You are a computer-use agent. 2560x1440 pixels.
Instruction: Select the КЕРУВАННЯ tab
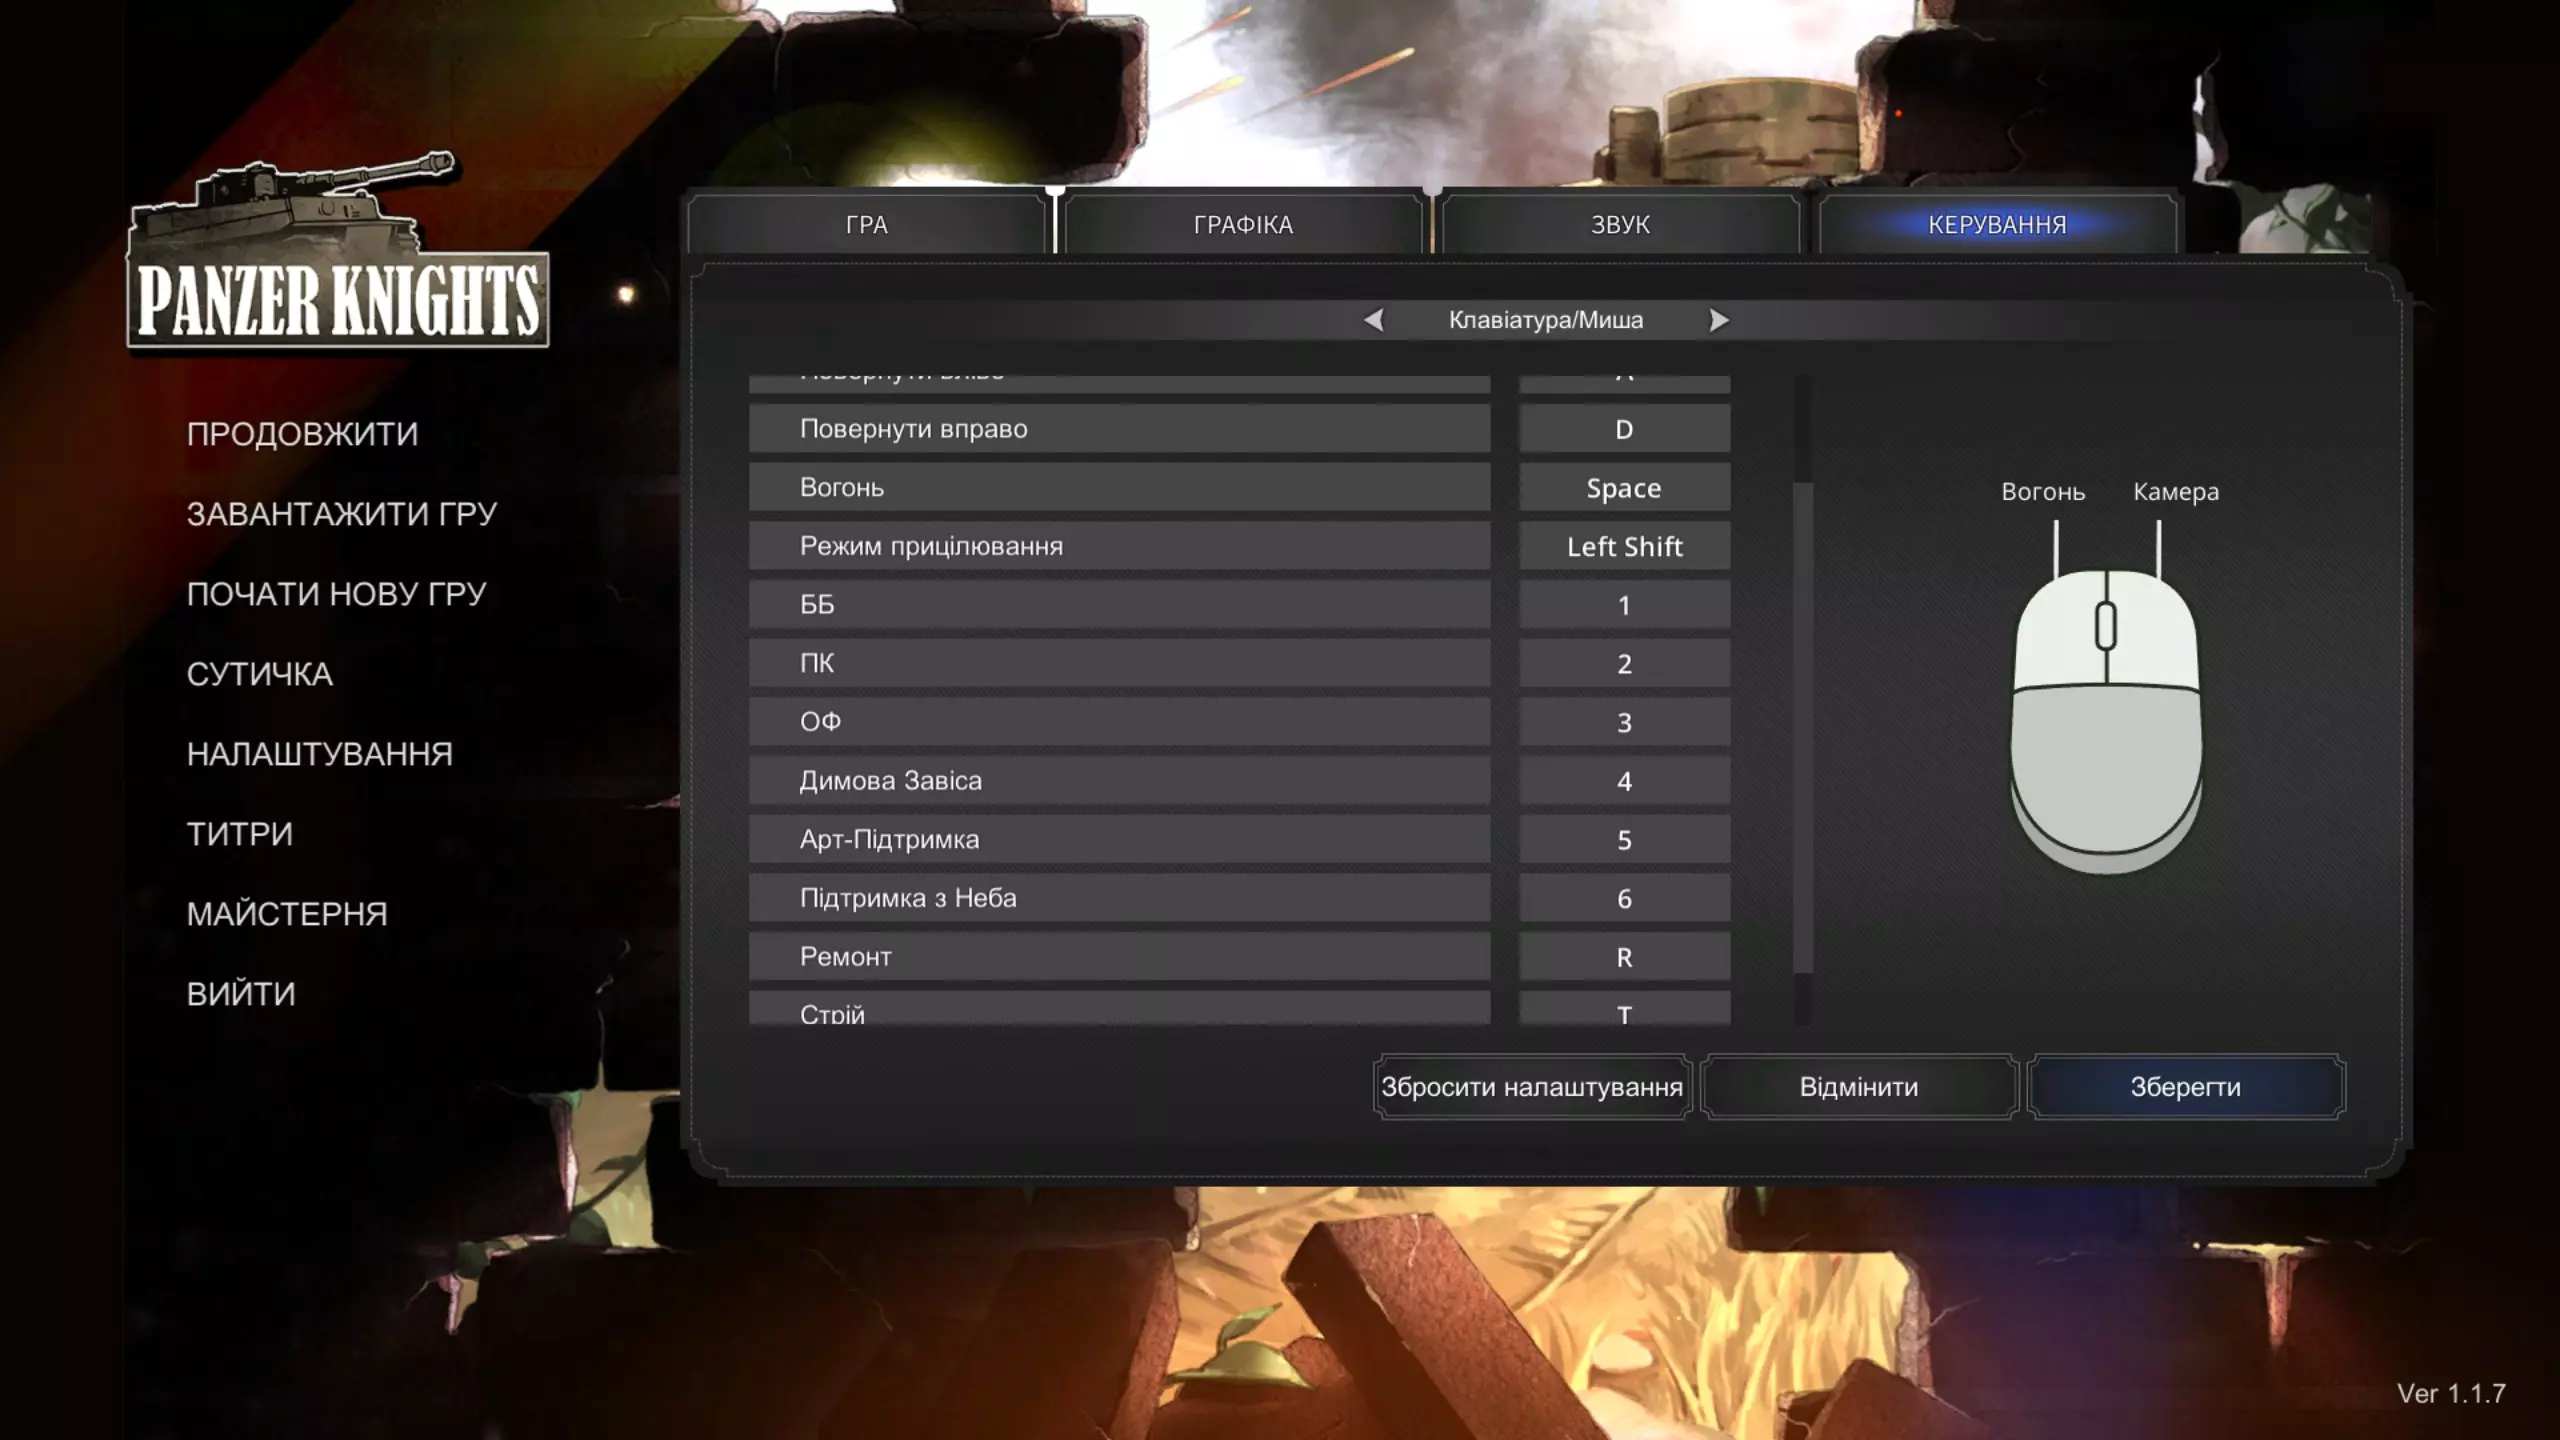(1997, 225)
